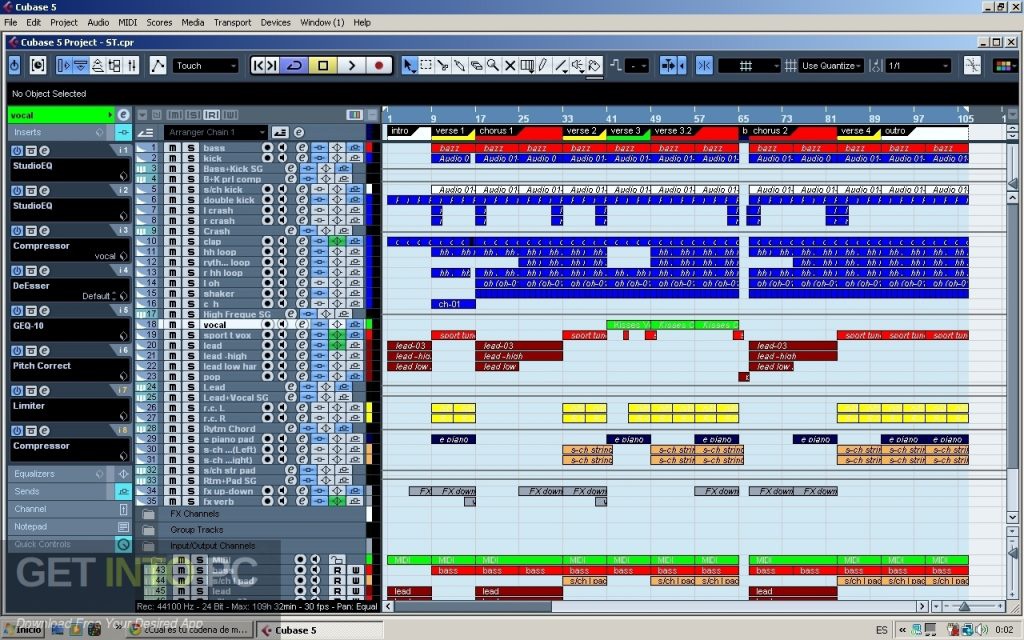1024x640 pixels.
Task: Click the Stop transport button
Action: (323, 65)
